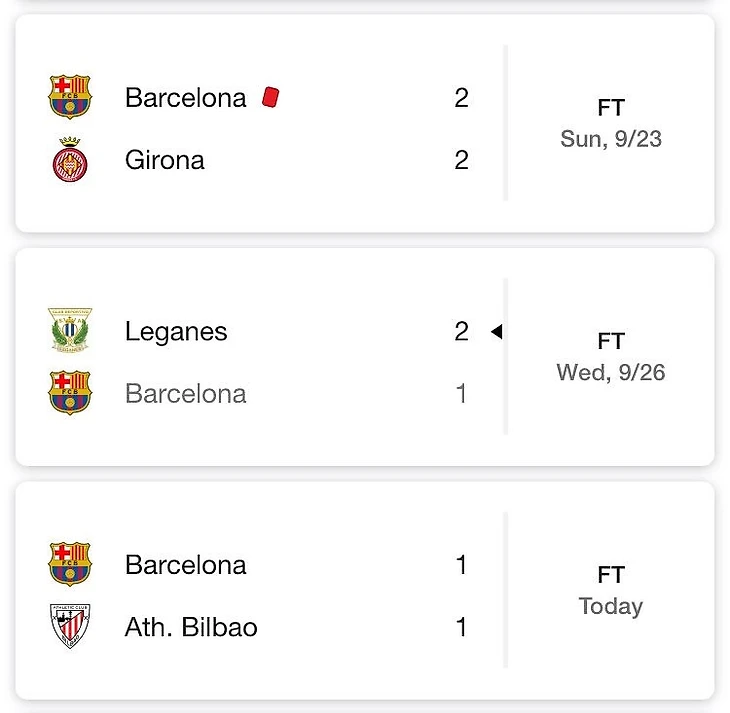The height and width of the screenshot is (713, 730).
Task: Open Barcelona team in Girona match
Action: pyautogui.click(x=185, y=98)
